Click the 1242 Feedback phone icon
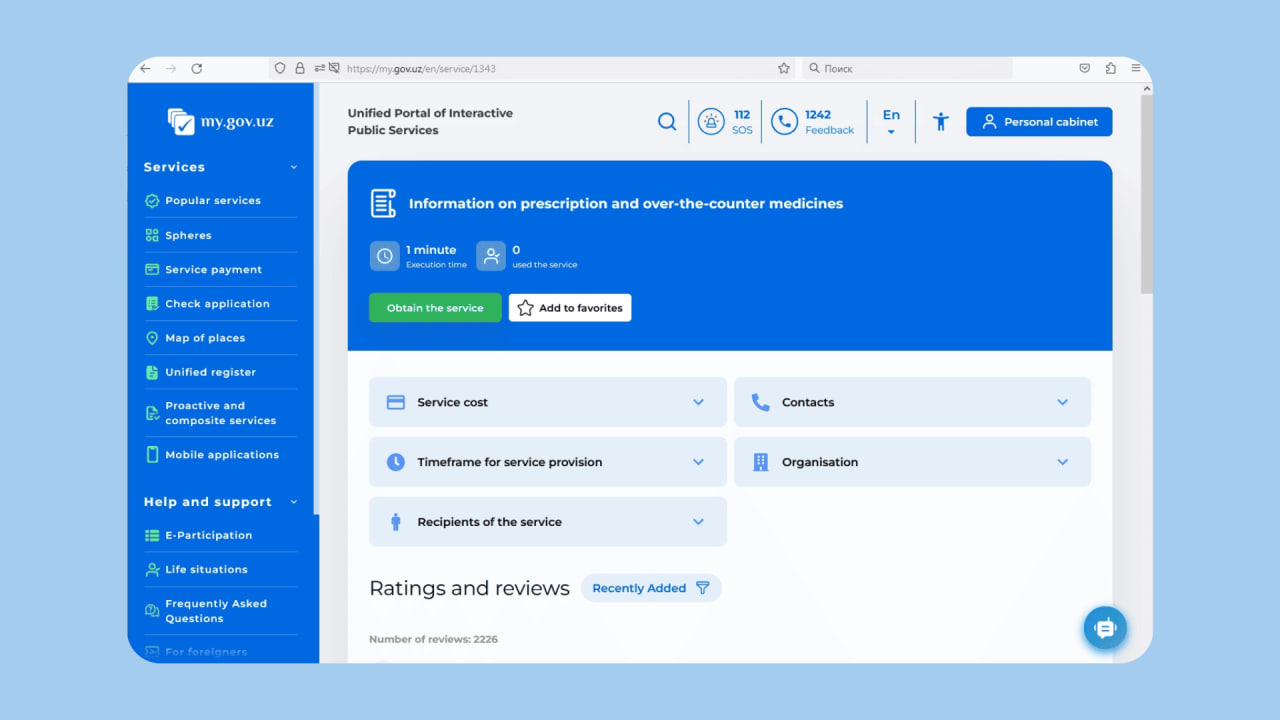The width and height of the screenshot is (1280, 720). click(784, 122)
